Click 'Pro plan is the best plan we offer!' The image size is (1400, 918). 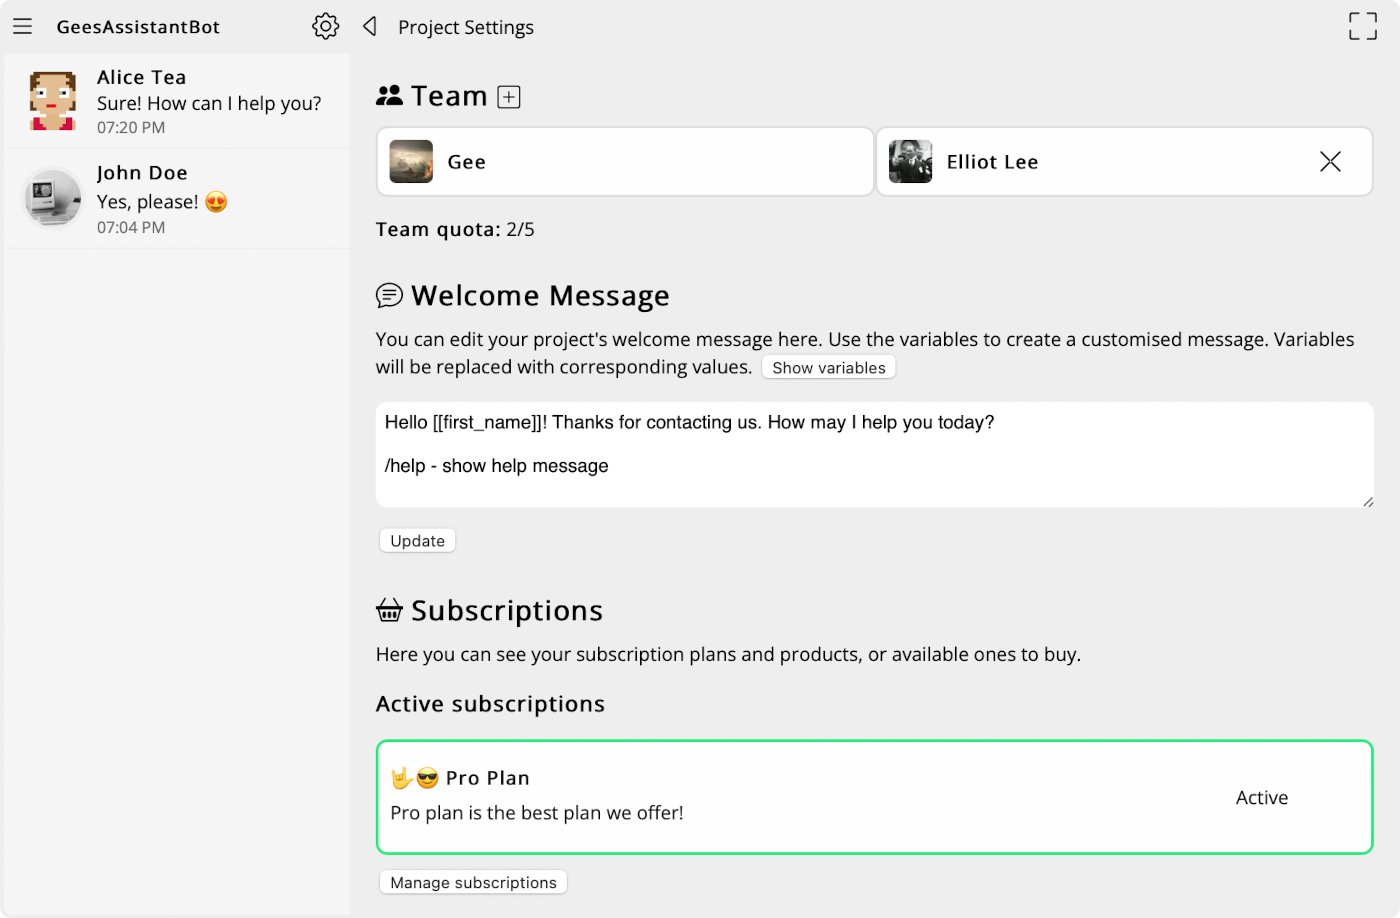[537, 813]
